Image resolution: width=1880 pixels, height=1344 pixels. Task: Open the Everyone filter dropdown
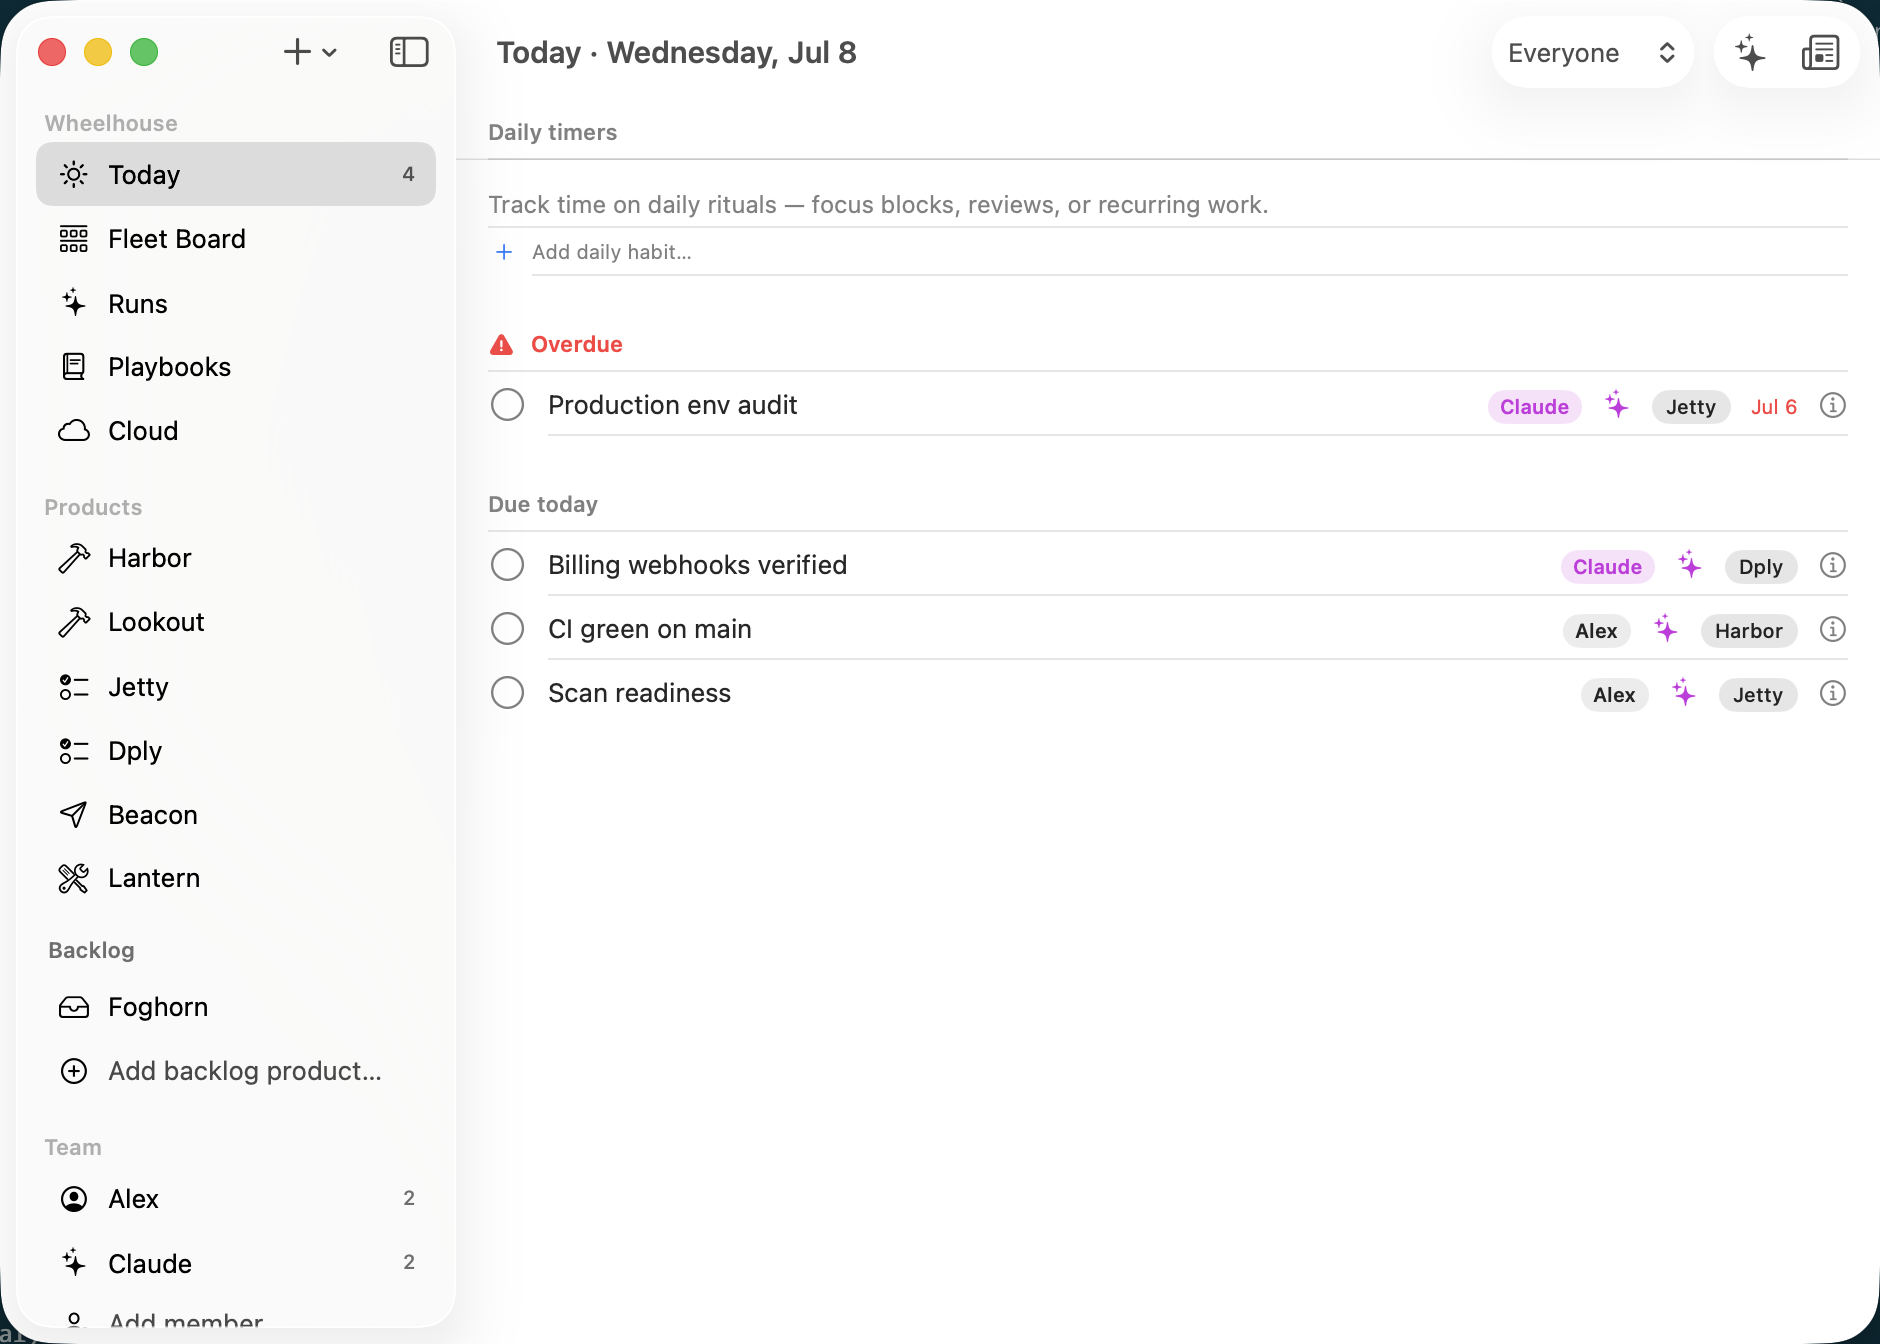point(1592,53)
